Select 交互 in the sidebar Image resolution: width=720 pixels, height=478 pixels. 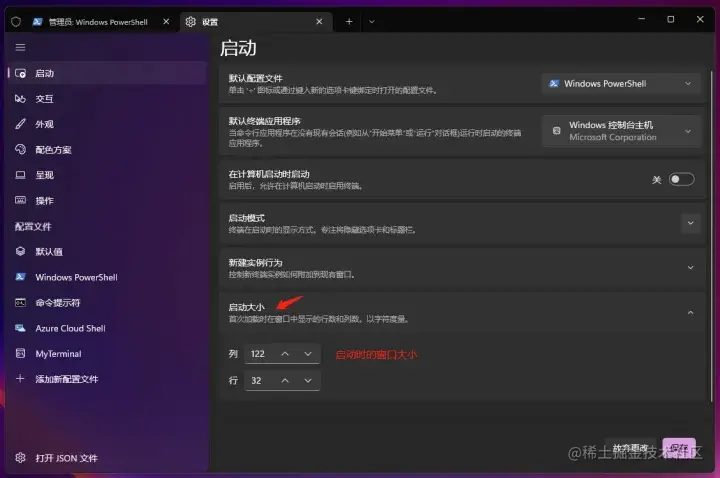point(108,99)
